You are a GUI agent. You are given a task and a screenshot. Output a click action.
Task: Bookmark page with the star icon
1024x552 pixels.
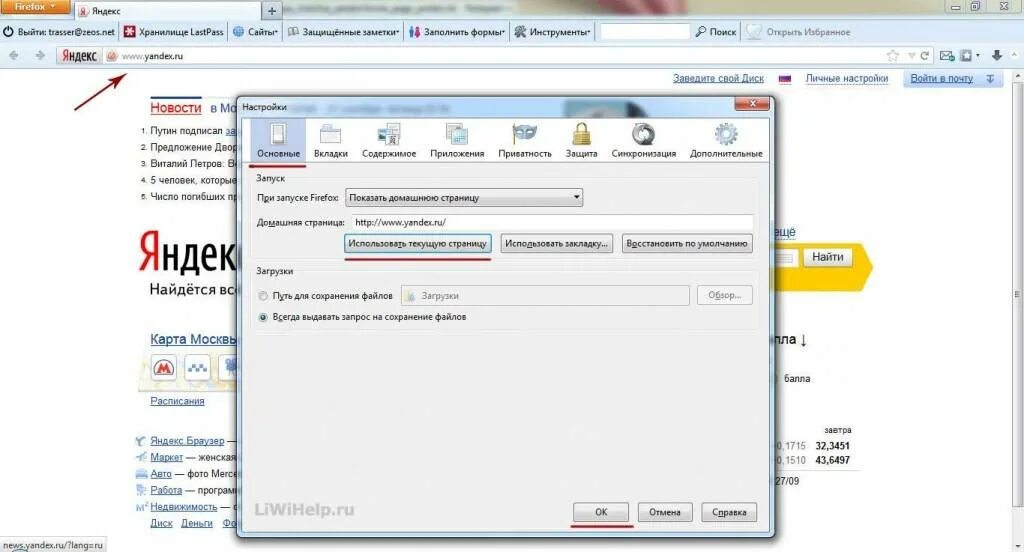893,56
